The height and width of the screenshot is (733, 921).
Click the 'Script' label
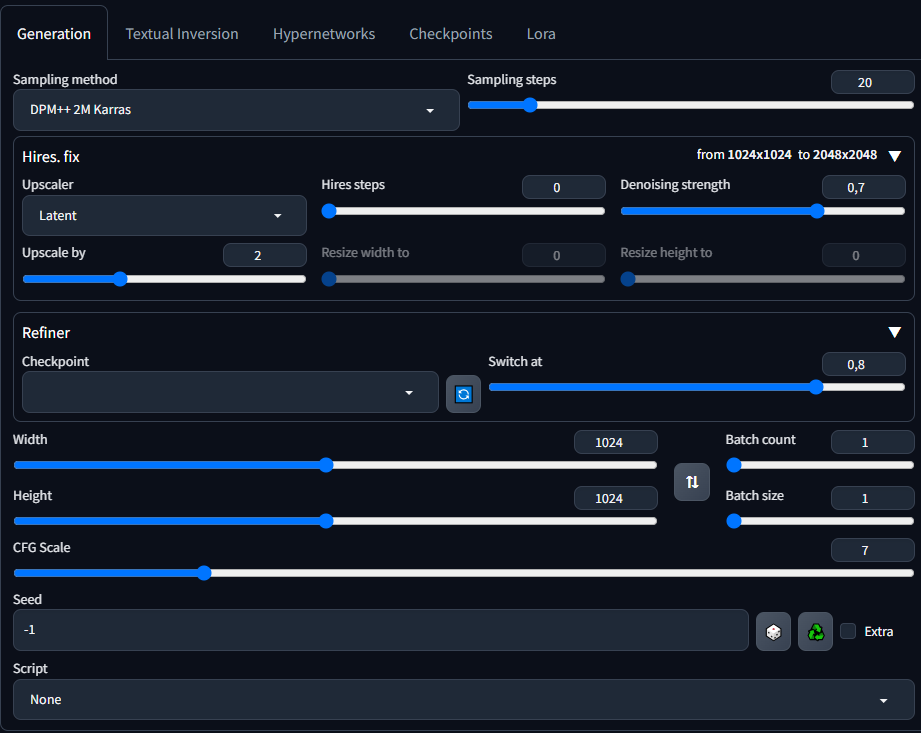coord(31,668)
